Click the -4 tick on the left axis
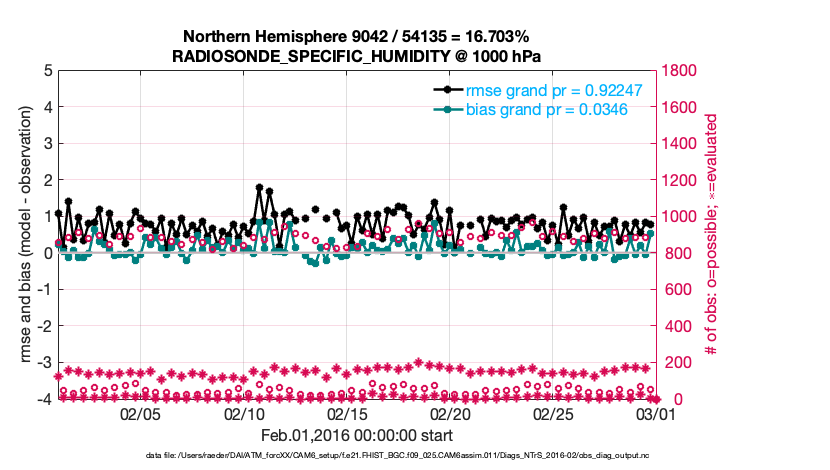 tap(46, 399)
